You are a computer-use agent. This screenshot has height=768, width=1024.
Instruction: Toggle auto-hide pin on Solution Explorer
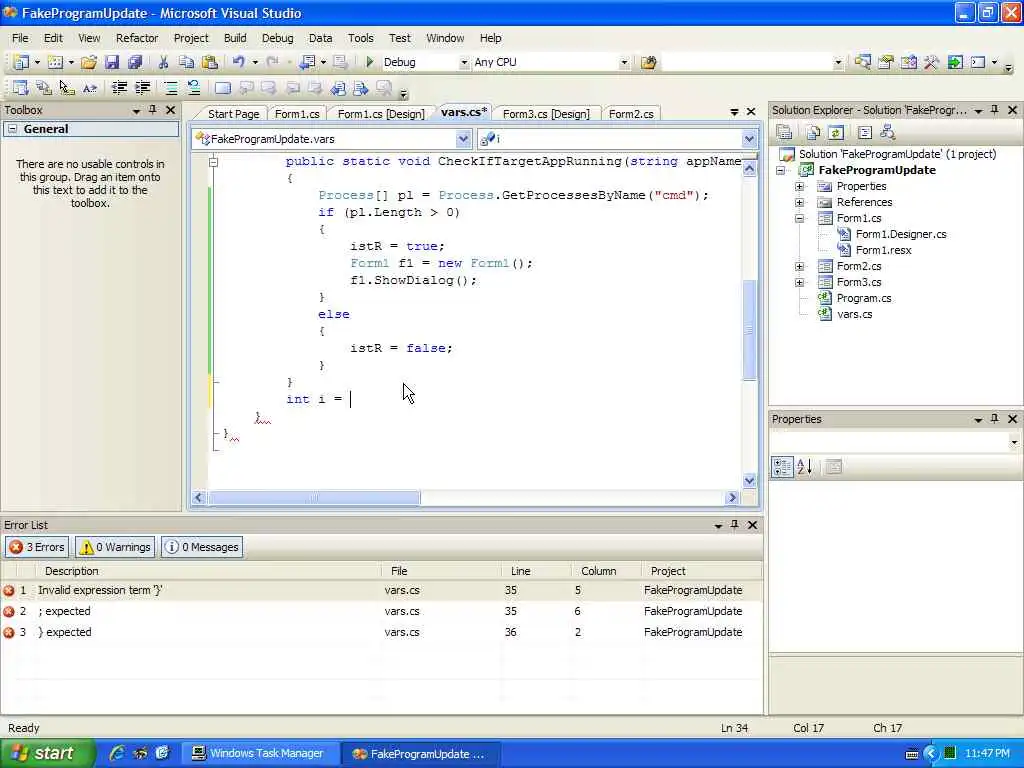[x=995, y=110]
